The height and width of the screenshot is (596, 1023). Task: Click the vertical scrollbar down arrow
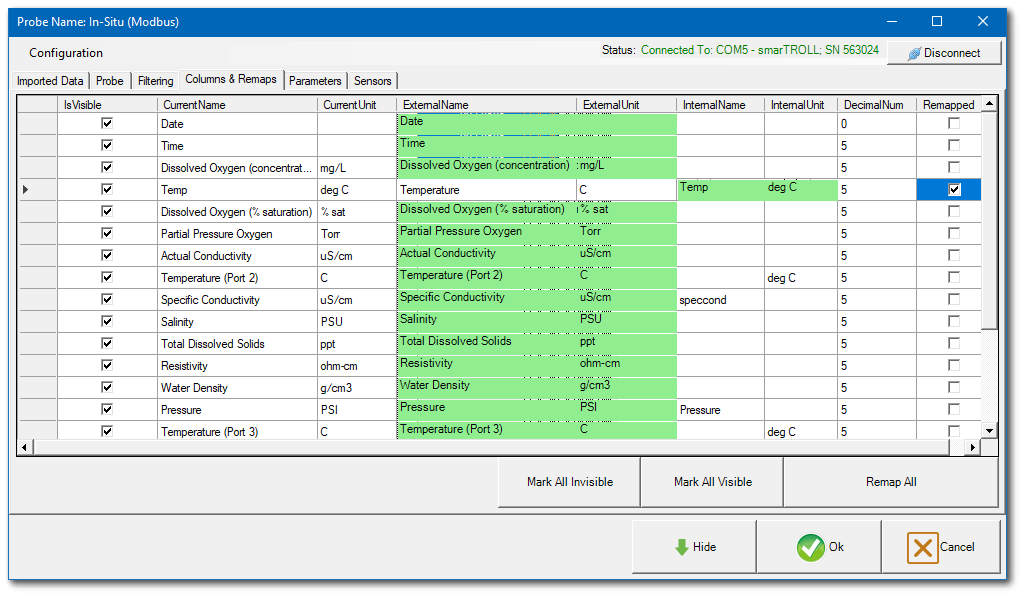point(990,431)
